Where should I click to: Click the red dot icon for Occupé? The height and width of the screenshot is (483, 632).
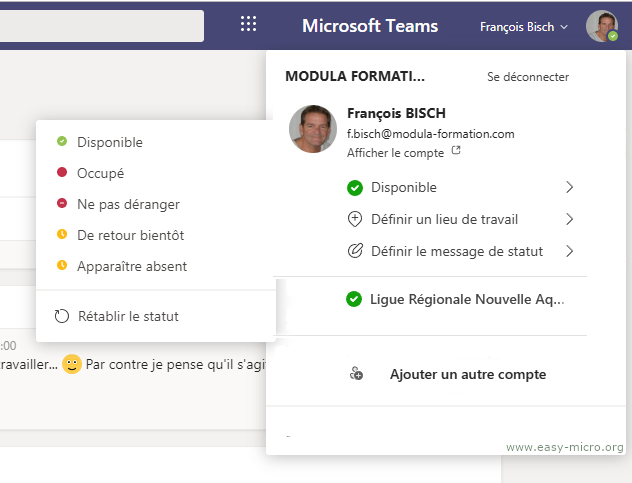pyautogui.click(x=62, y=172)
